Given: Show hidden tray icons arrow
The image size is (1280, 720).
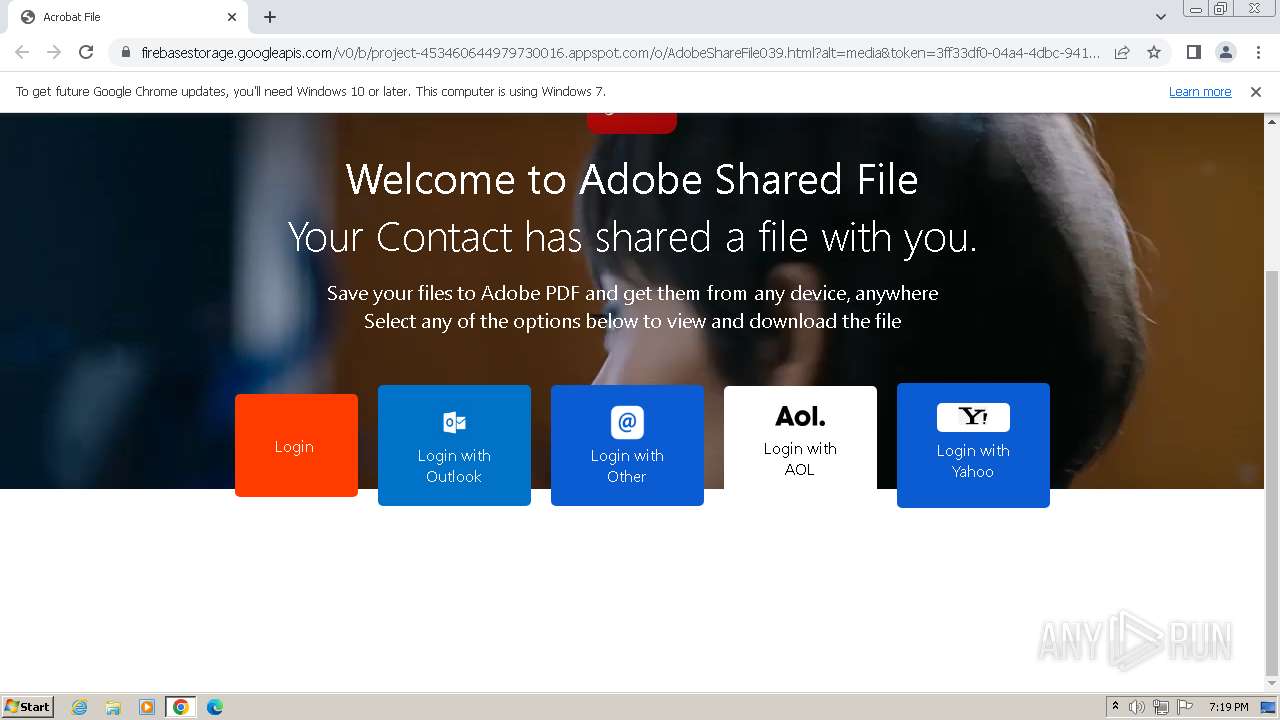Looking at the screenshot, I should (1115, 707).
